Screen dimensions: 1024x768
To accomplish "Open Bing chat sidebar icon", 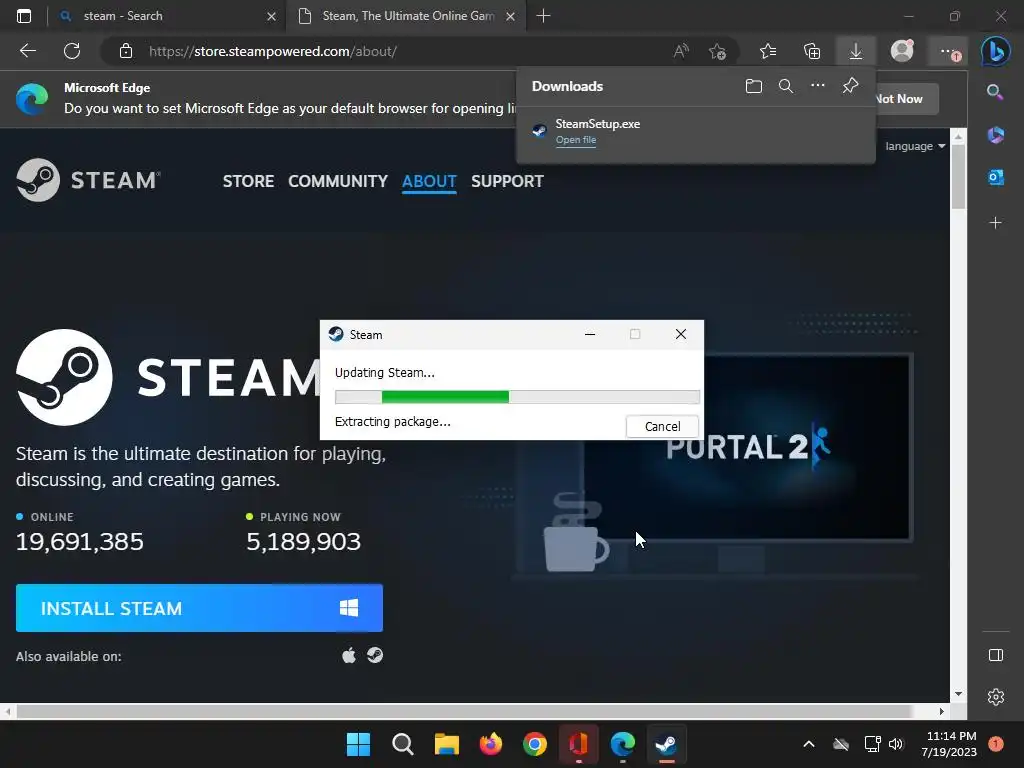I will [995, 51].
